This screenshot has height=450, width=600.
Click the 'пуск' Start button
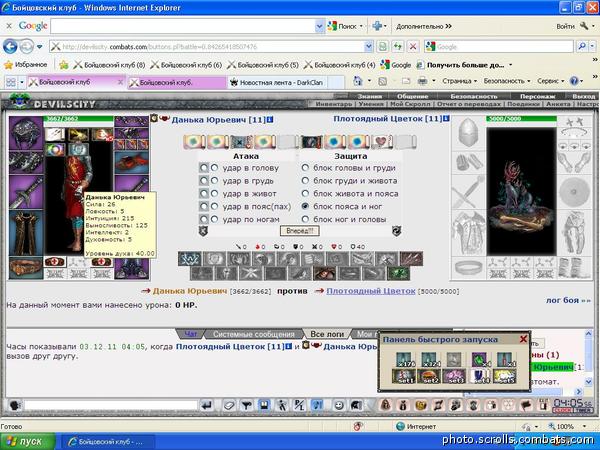tap(27, 441)
